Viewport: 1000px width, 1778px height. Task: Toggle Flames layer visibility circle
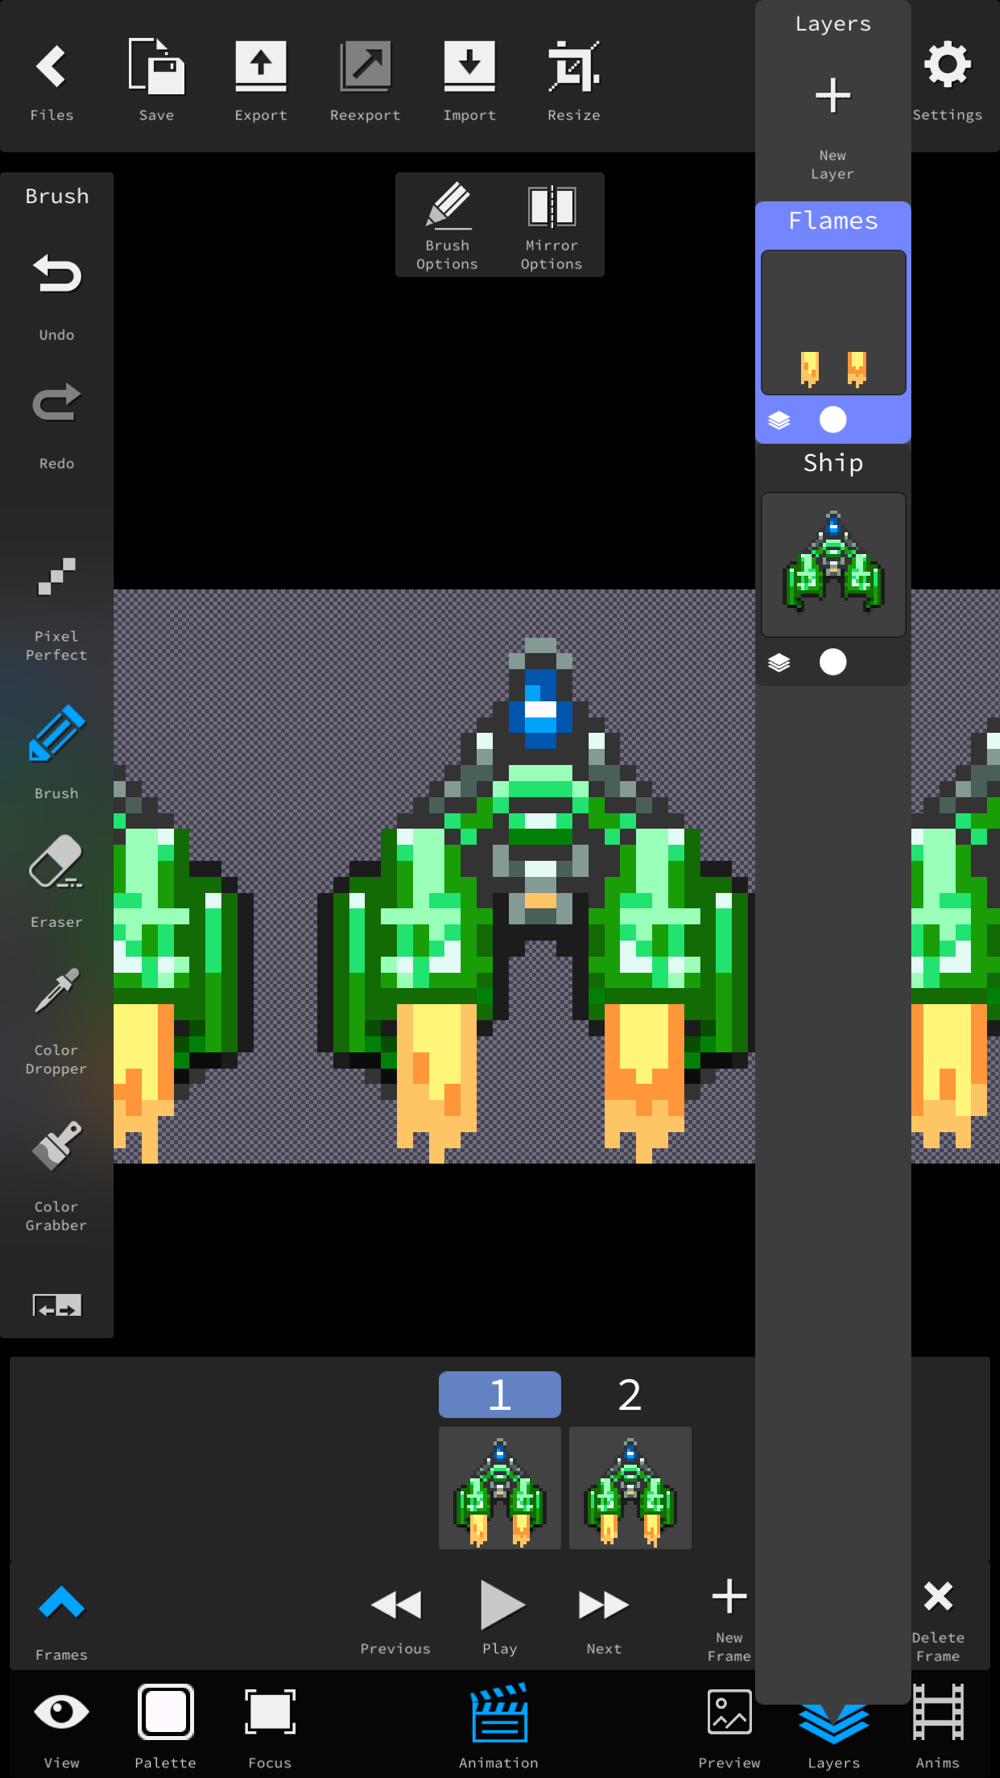[x=833, y=420]
